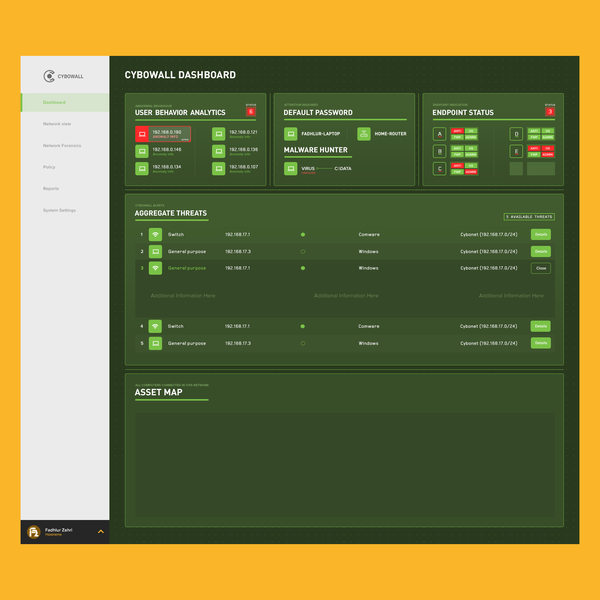
Task: Click the 5 Available Threats badge
Action: pos(529,217)
